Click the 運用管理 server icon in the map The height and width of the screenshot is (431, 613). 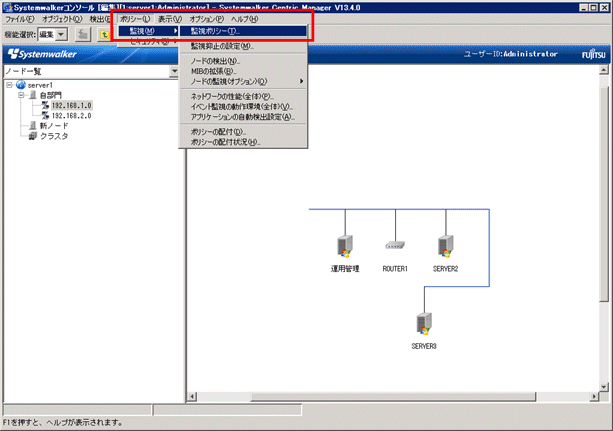click(x=345, y=246)
